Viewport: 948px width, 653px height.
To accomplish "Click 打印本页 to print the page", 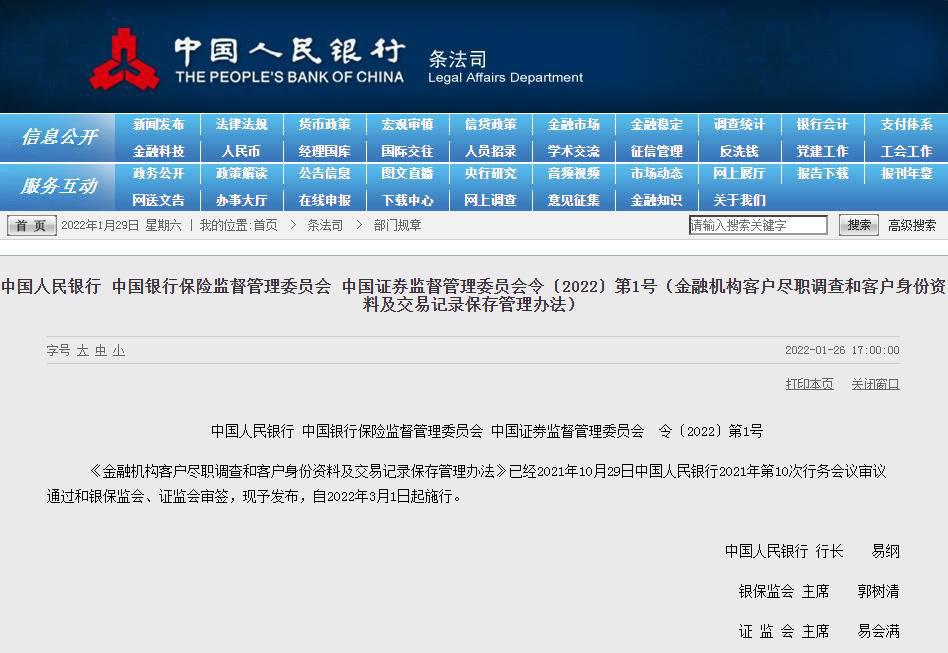I will coord(809,384).
